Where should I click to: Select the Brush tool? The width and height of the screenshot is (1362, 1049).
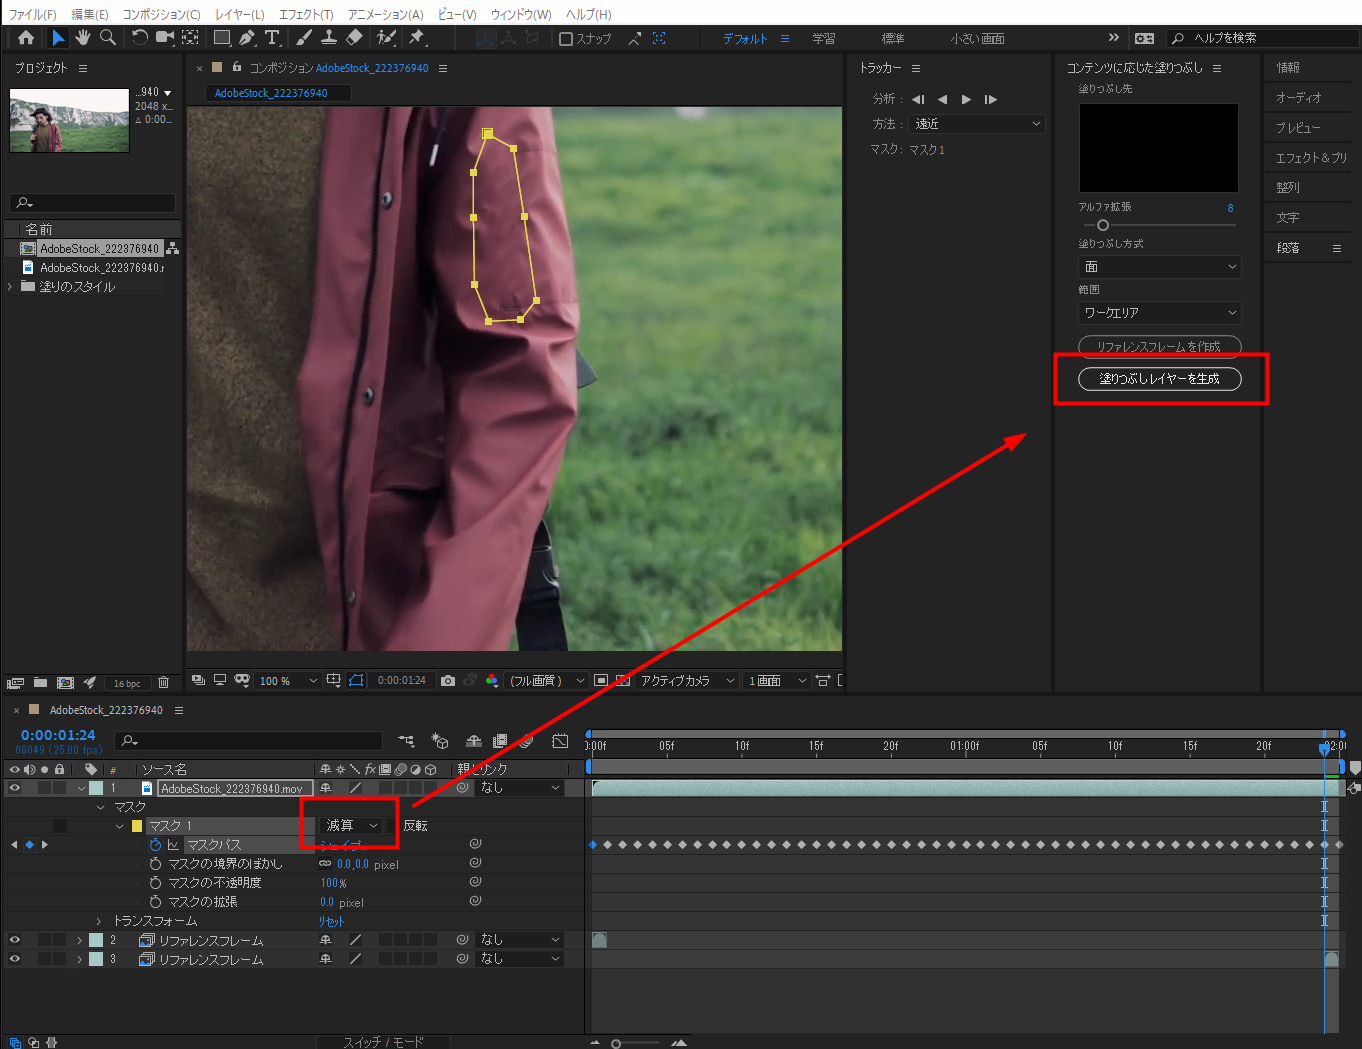click(x=304, y=38)
